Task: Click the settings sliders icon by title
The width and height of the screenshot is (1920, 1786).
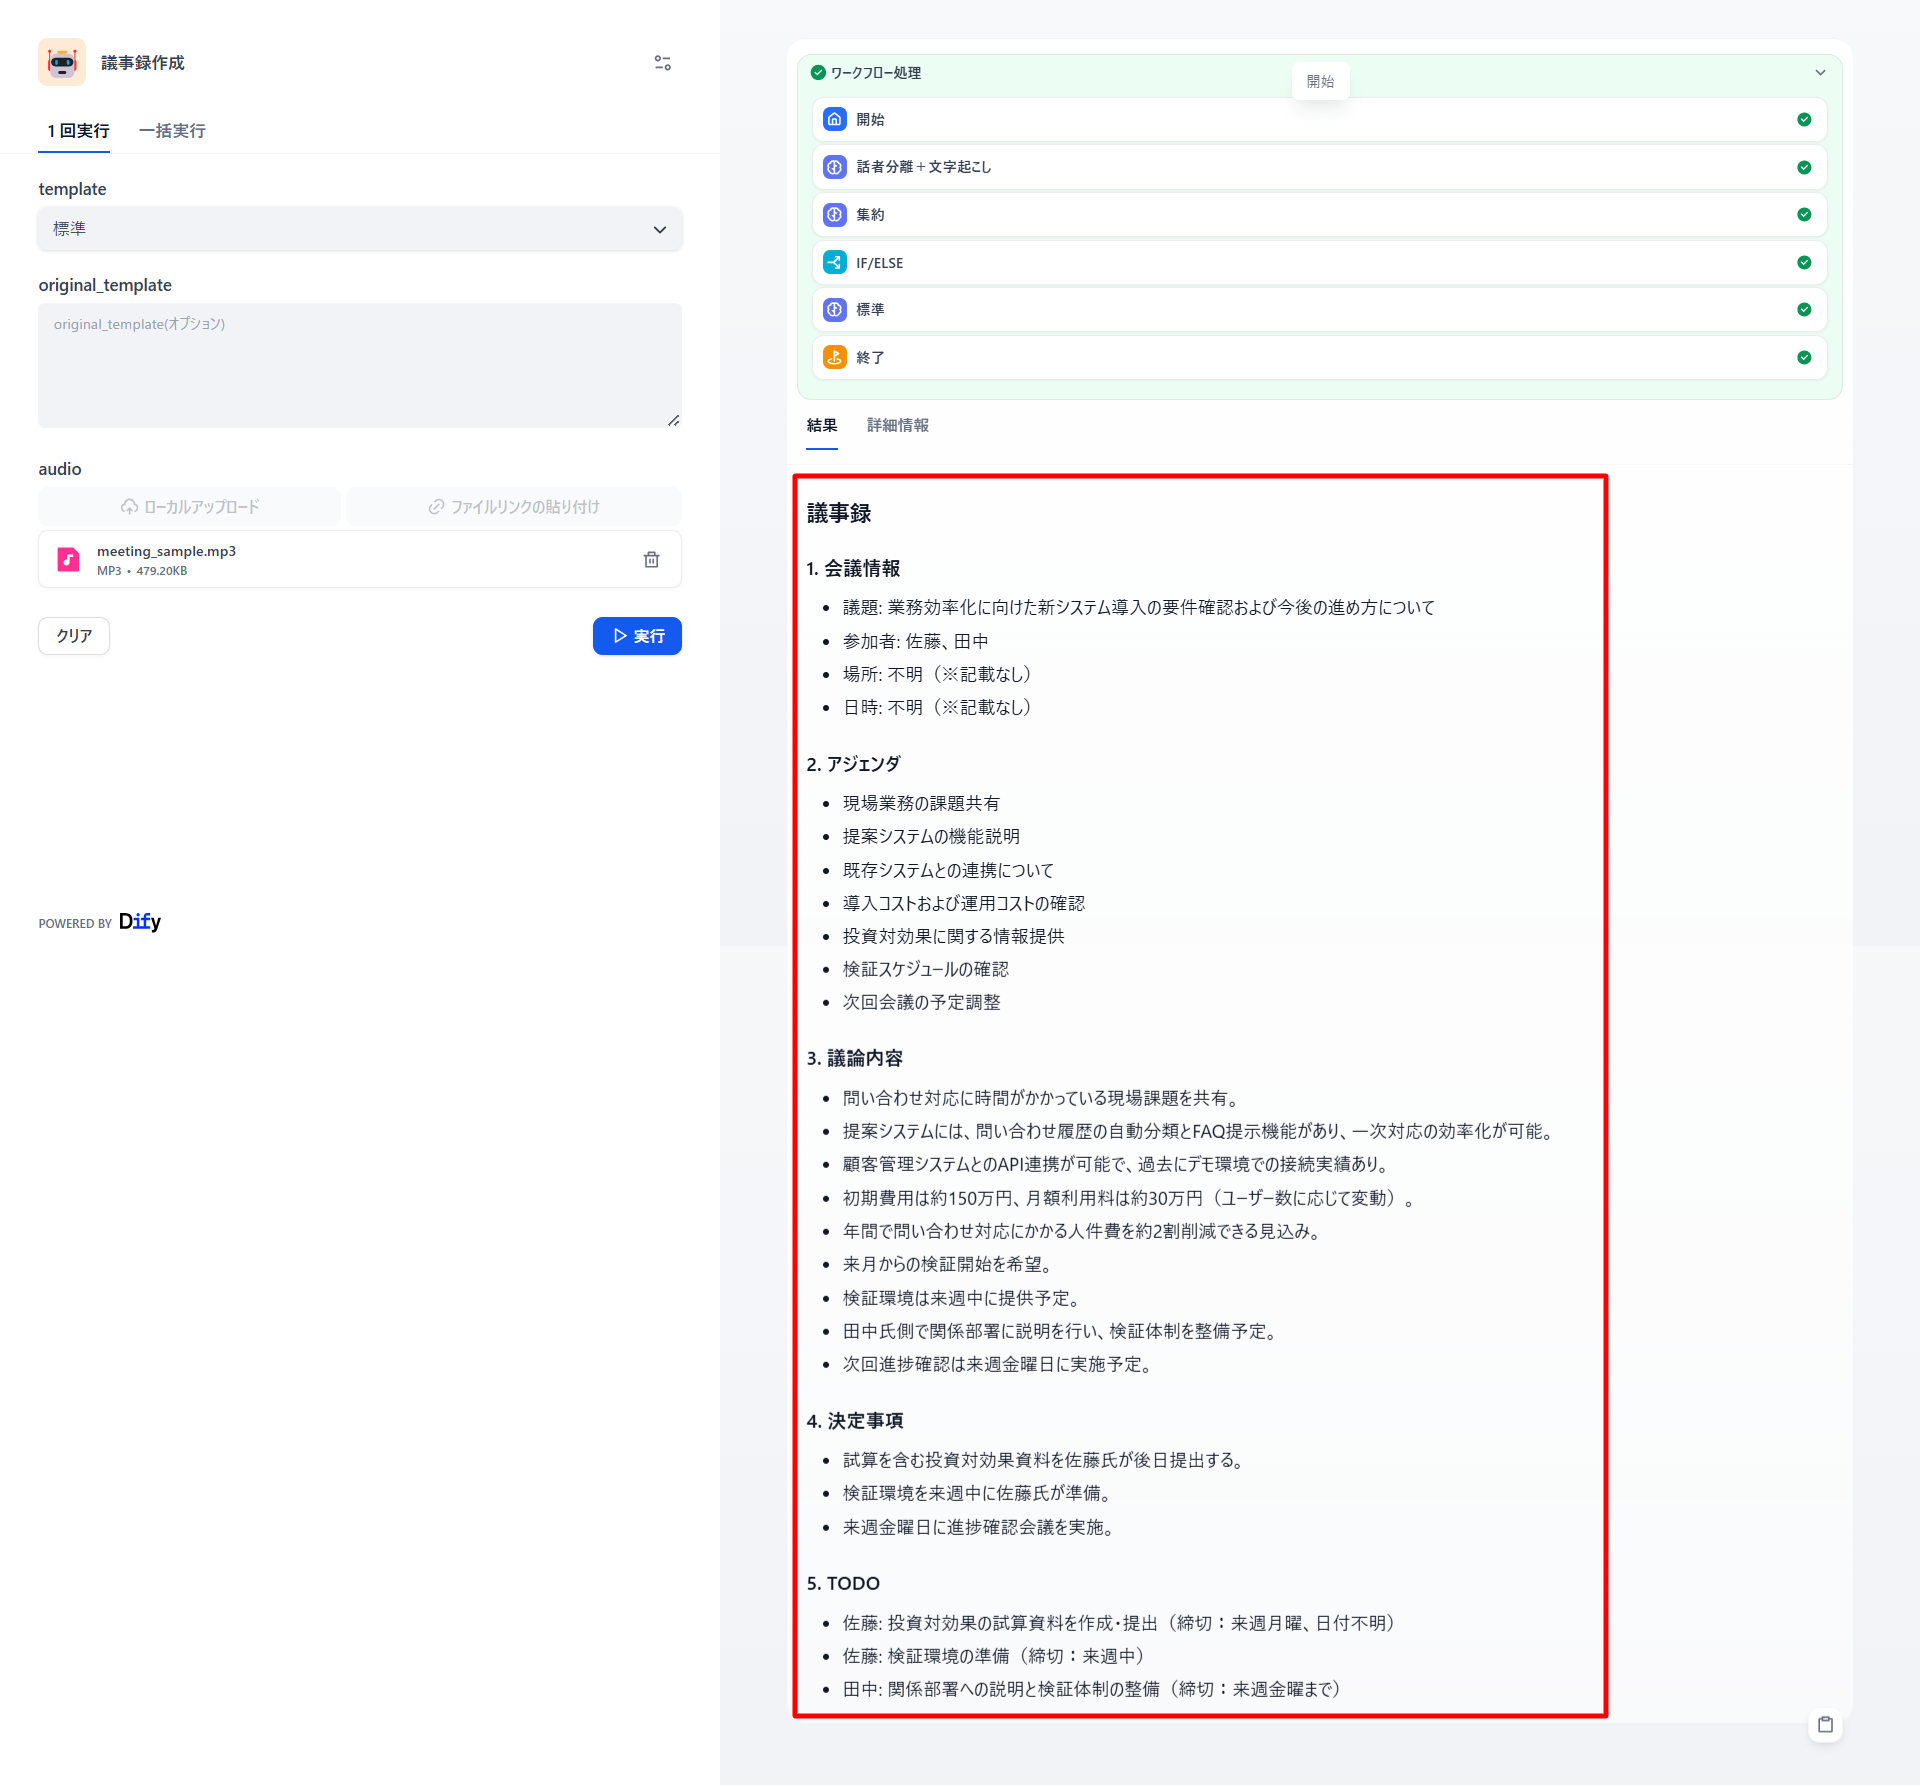Action: (662, 63)
